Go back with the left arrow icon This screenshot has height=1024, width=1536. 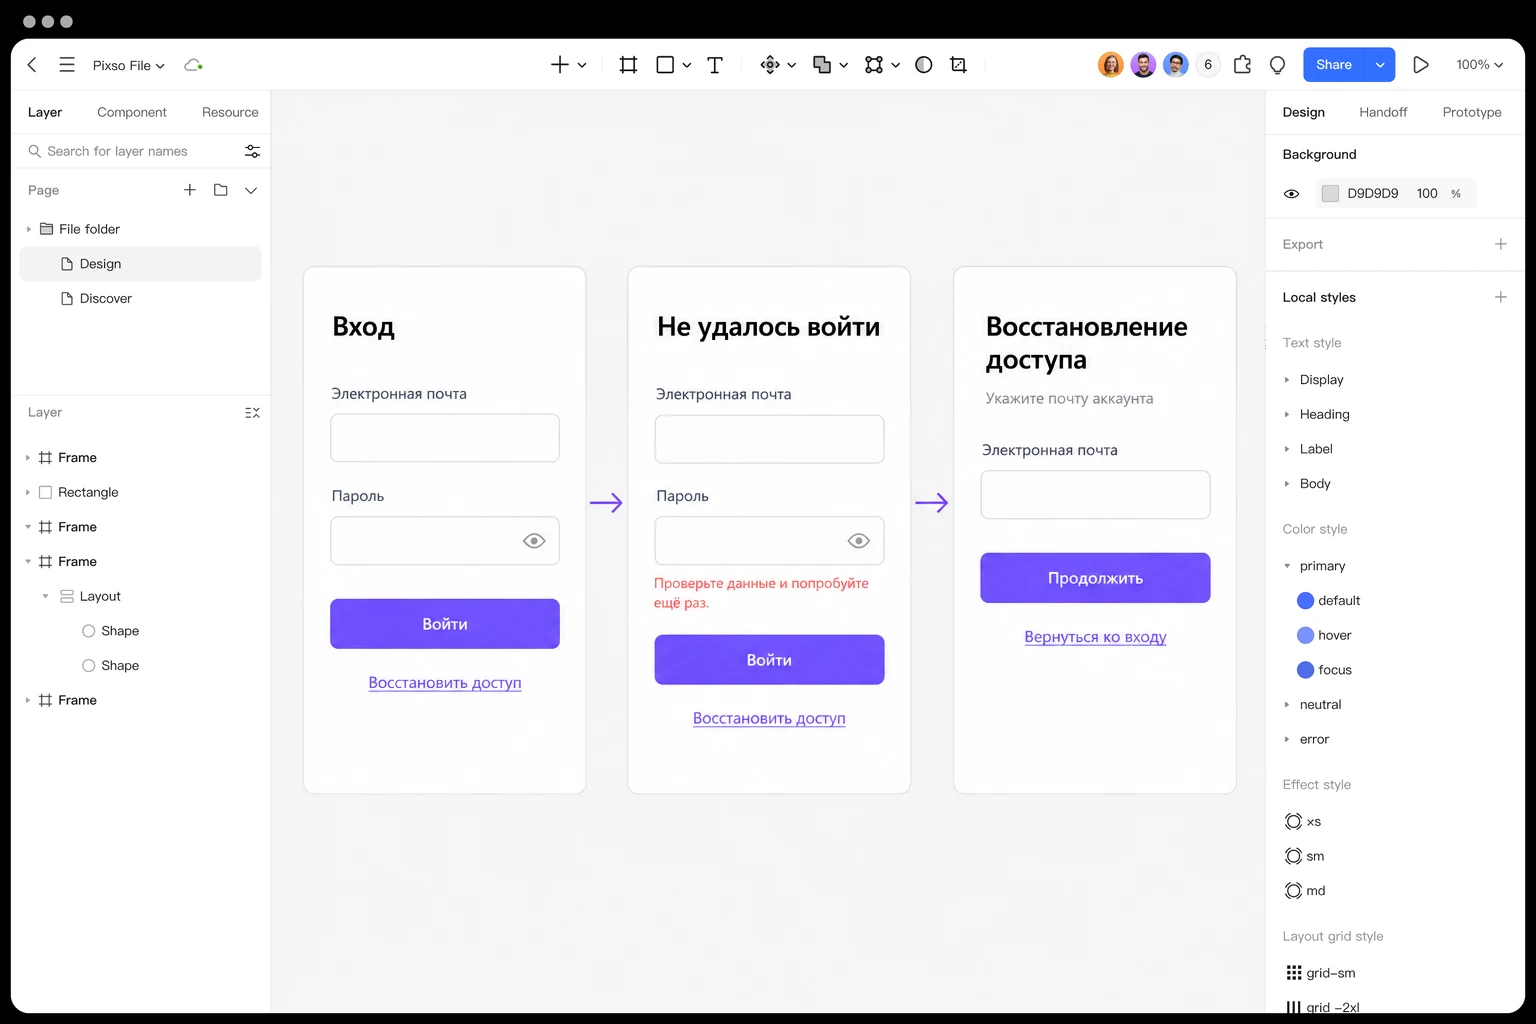tap(32, 65)
